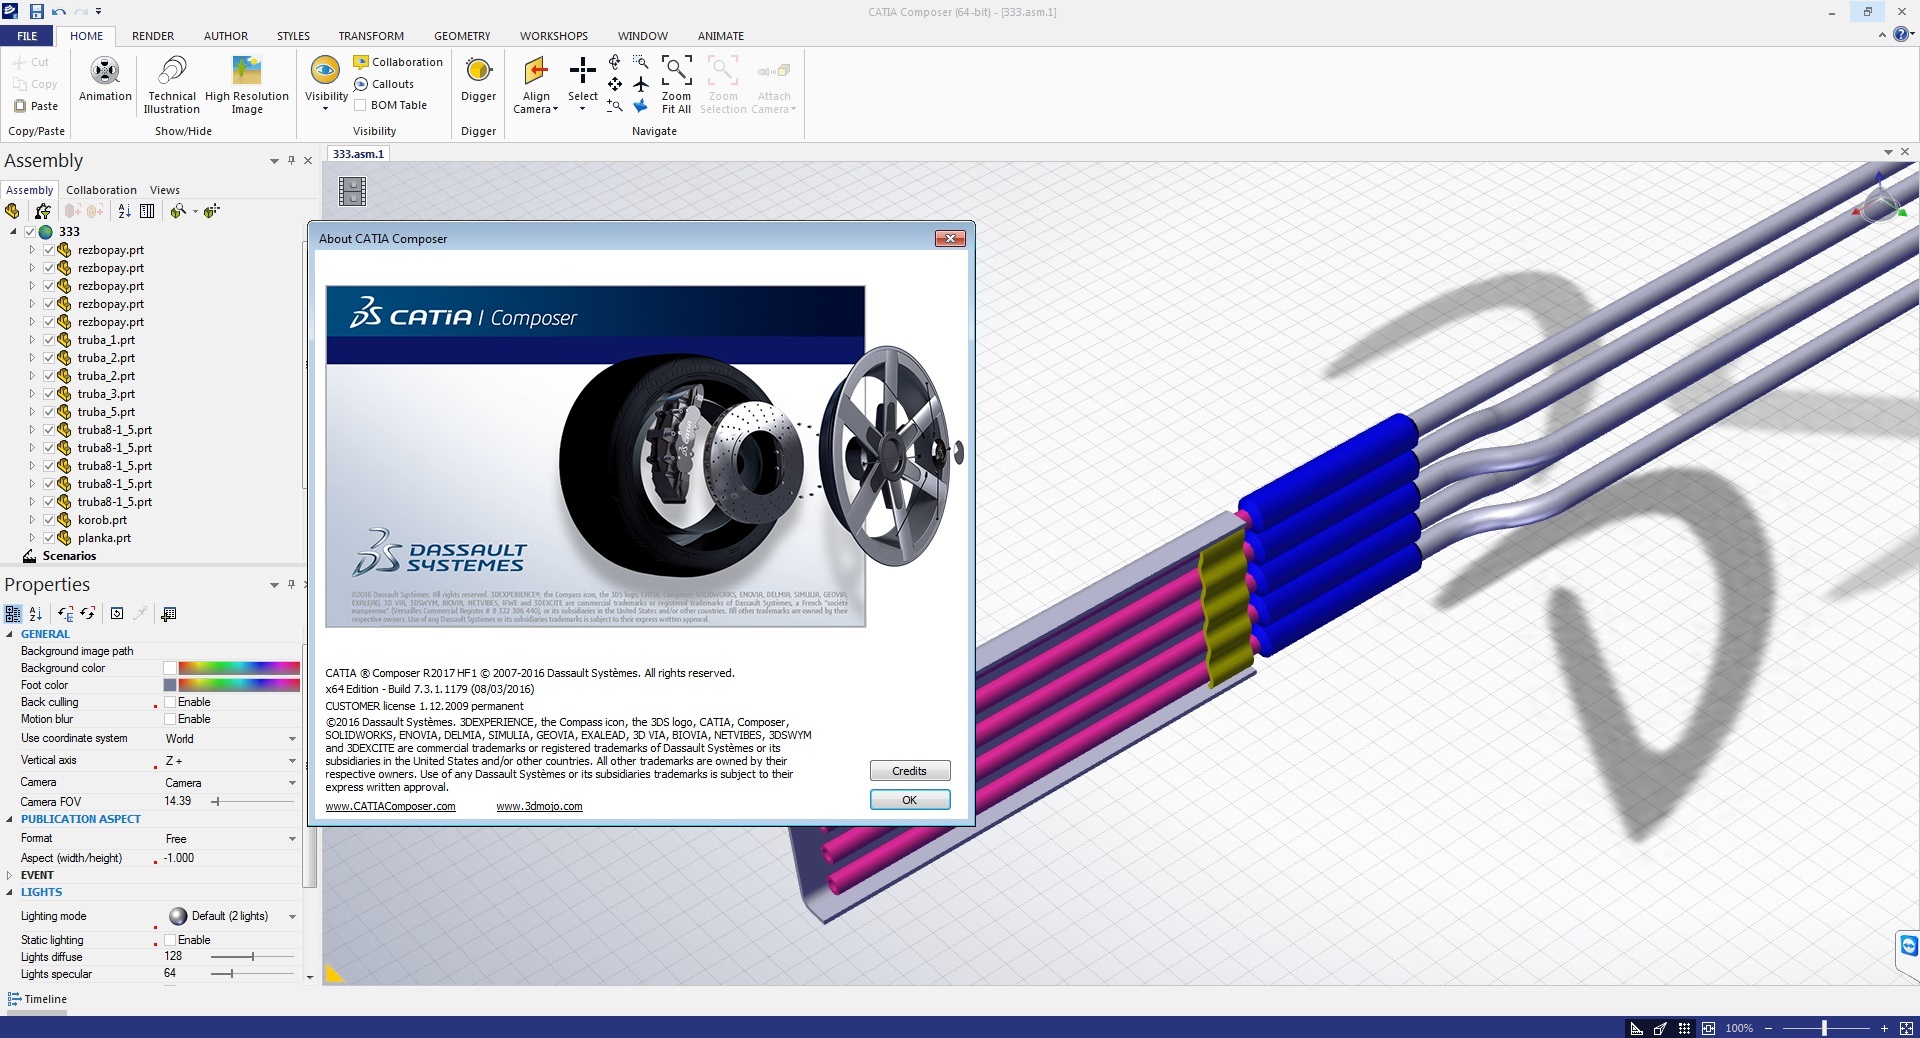
Task: Uncheck the truba_1.prt visibility checkbox
Action: point(48,340)
